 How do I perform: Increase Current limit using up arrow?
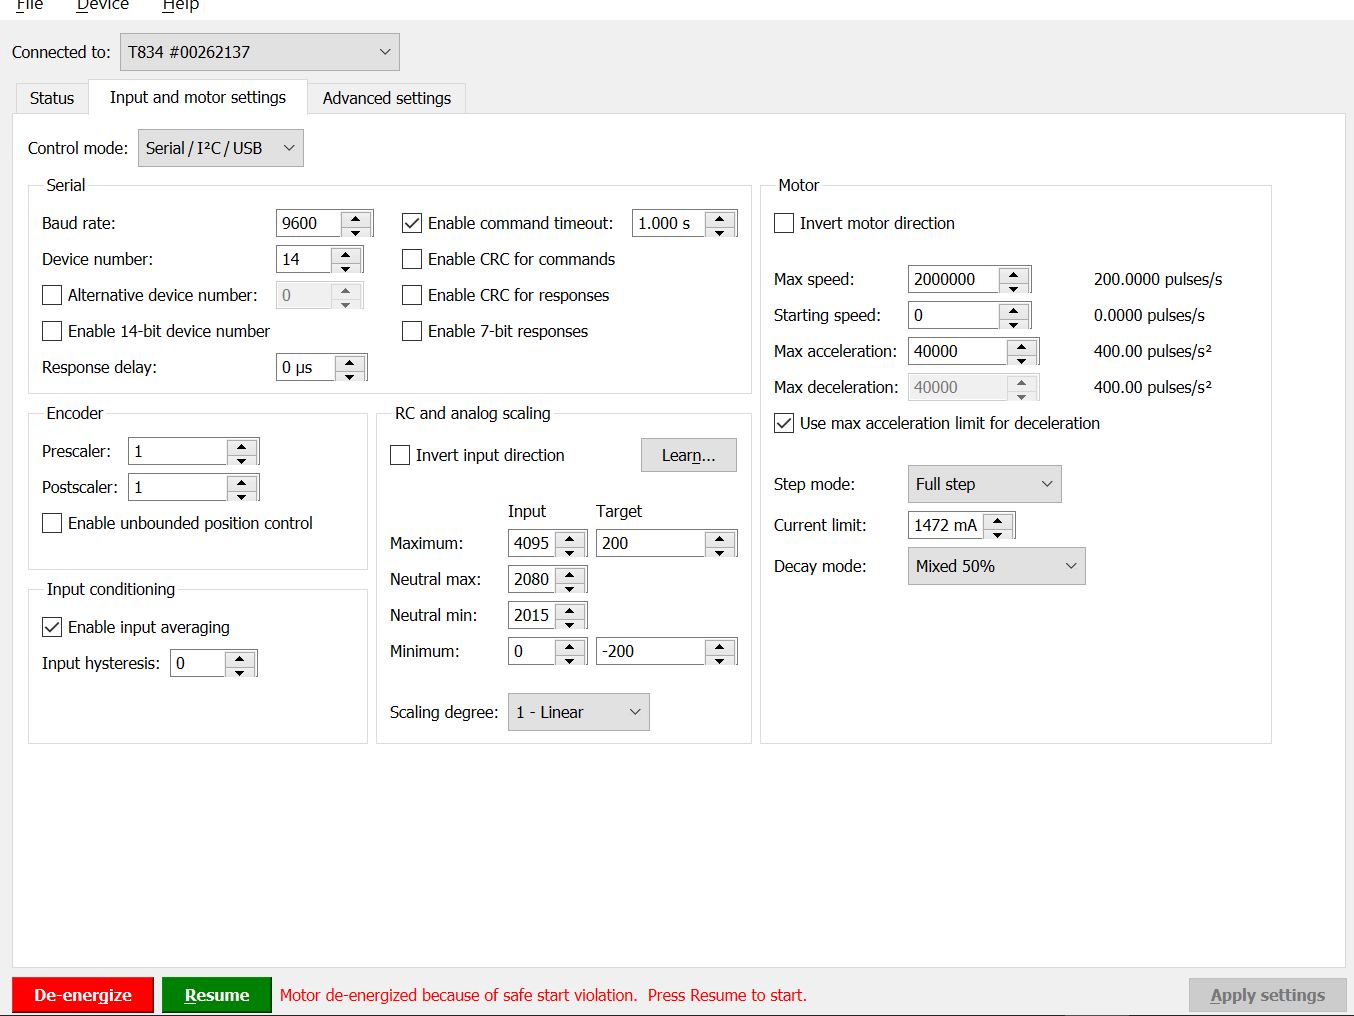[998, 519]
